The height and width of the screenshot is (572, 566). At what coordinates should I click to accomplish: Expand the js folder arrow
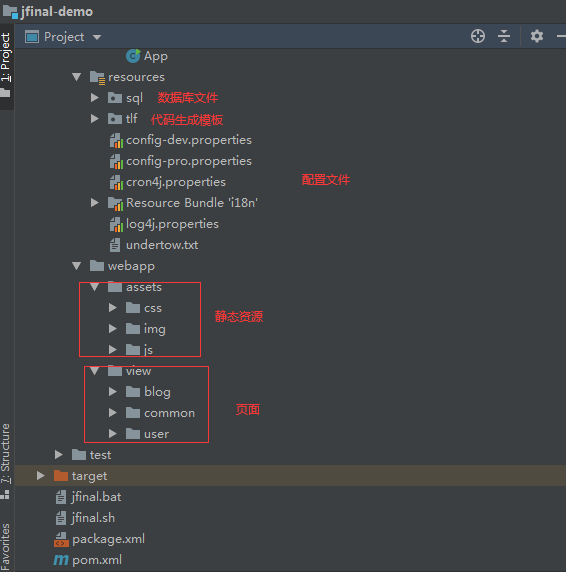pos(113,350)
